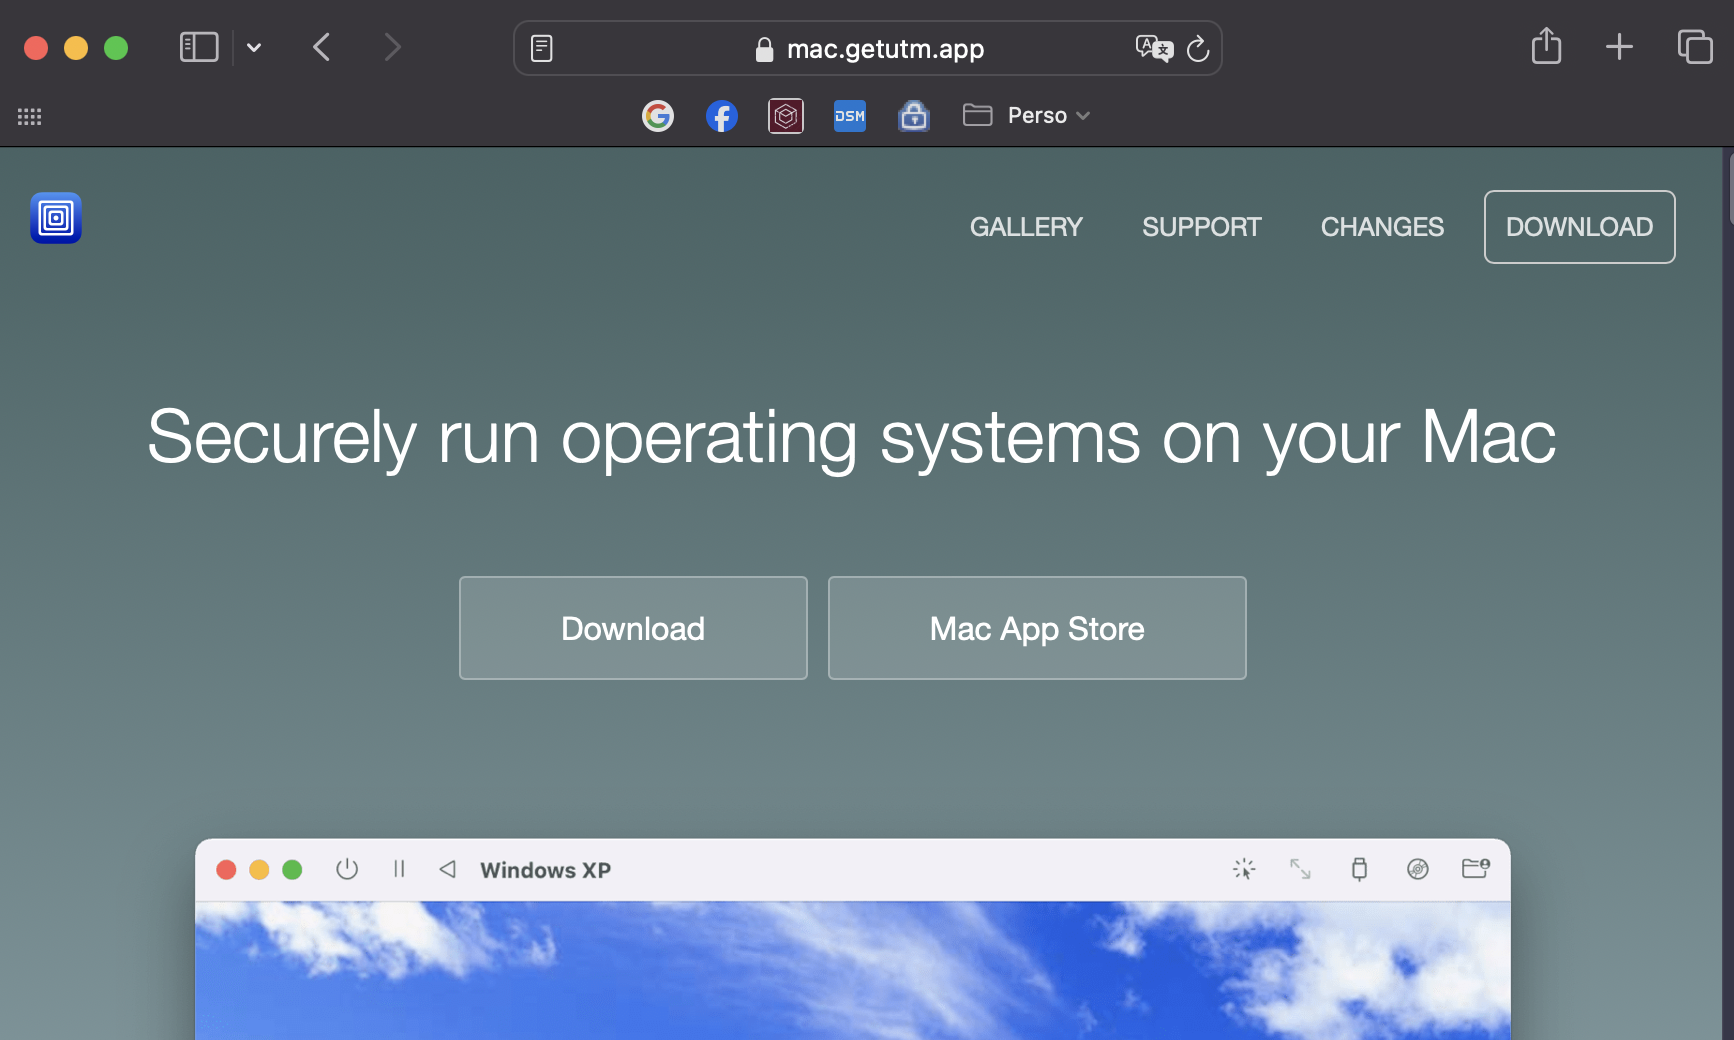This screenshot has height=1040, width=1734.
Task: Reload the current page
Action: click(x=1198, y=48)
